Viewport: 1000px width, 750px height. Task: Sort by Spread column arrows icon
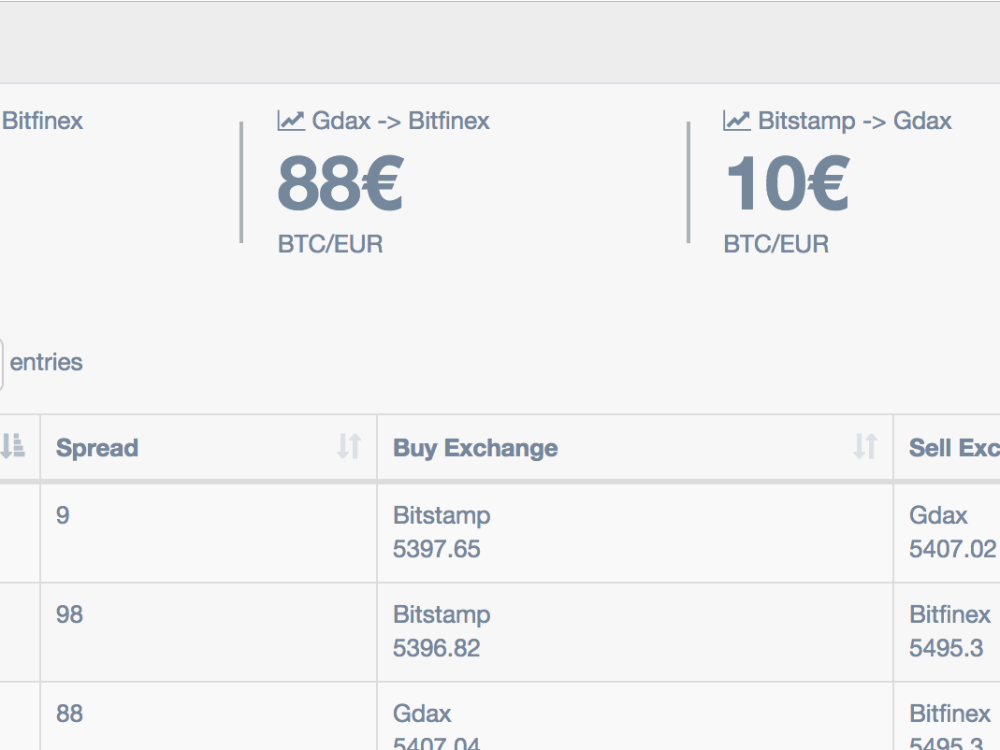pyautogui.click(x=349, y=446)
